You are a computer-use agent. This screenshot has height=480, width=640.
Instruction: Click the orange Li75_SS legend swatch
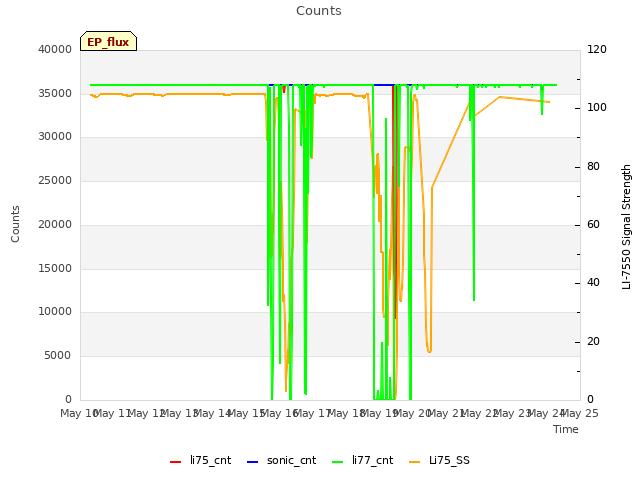pos(415,462)
